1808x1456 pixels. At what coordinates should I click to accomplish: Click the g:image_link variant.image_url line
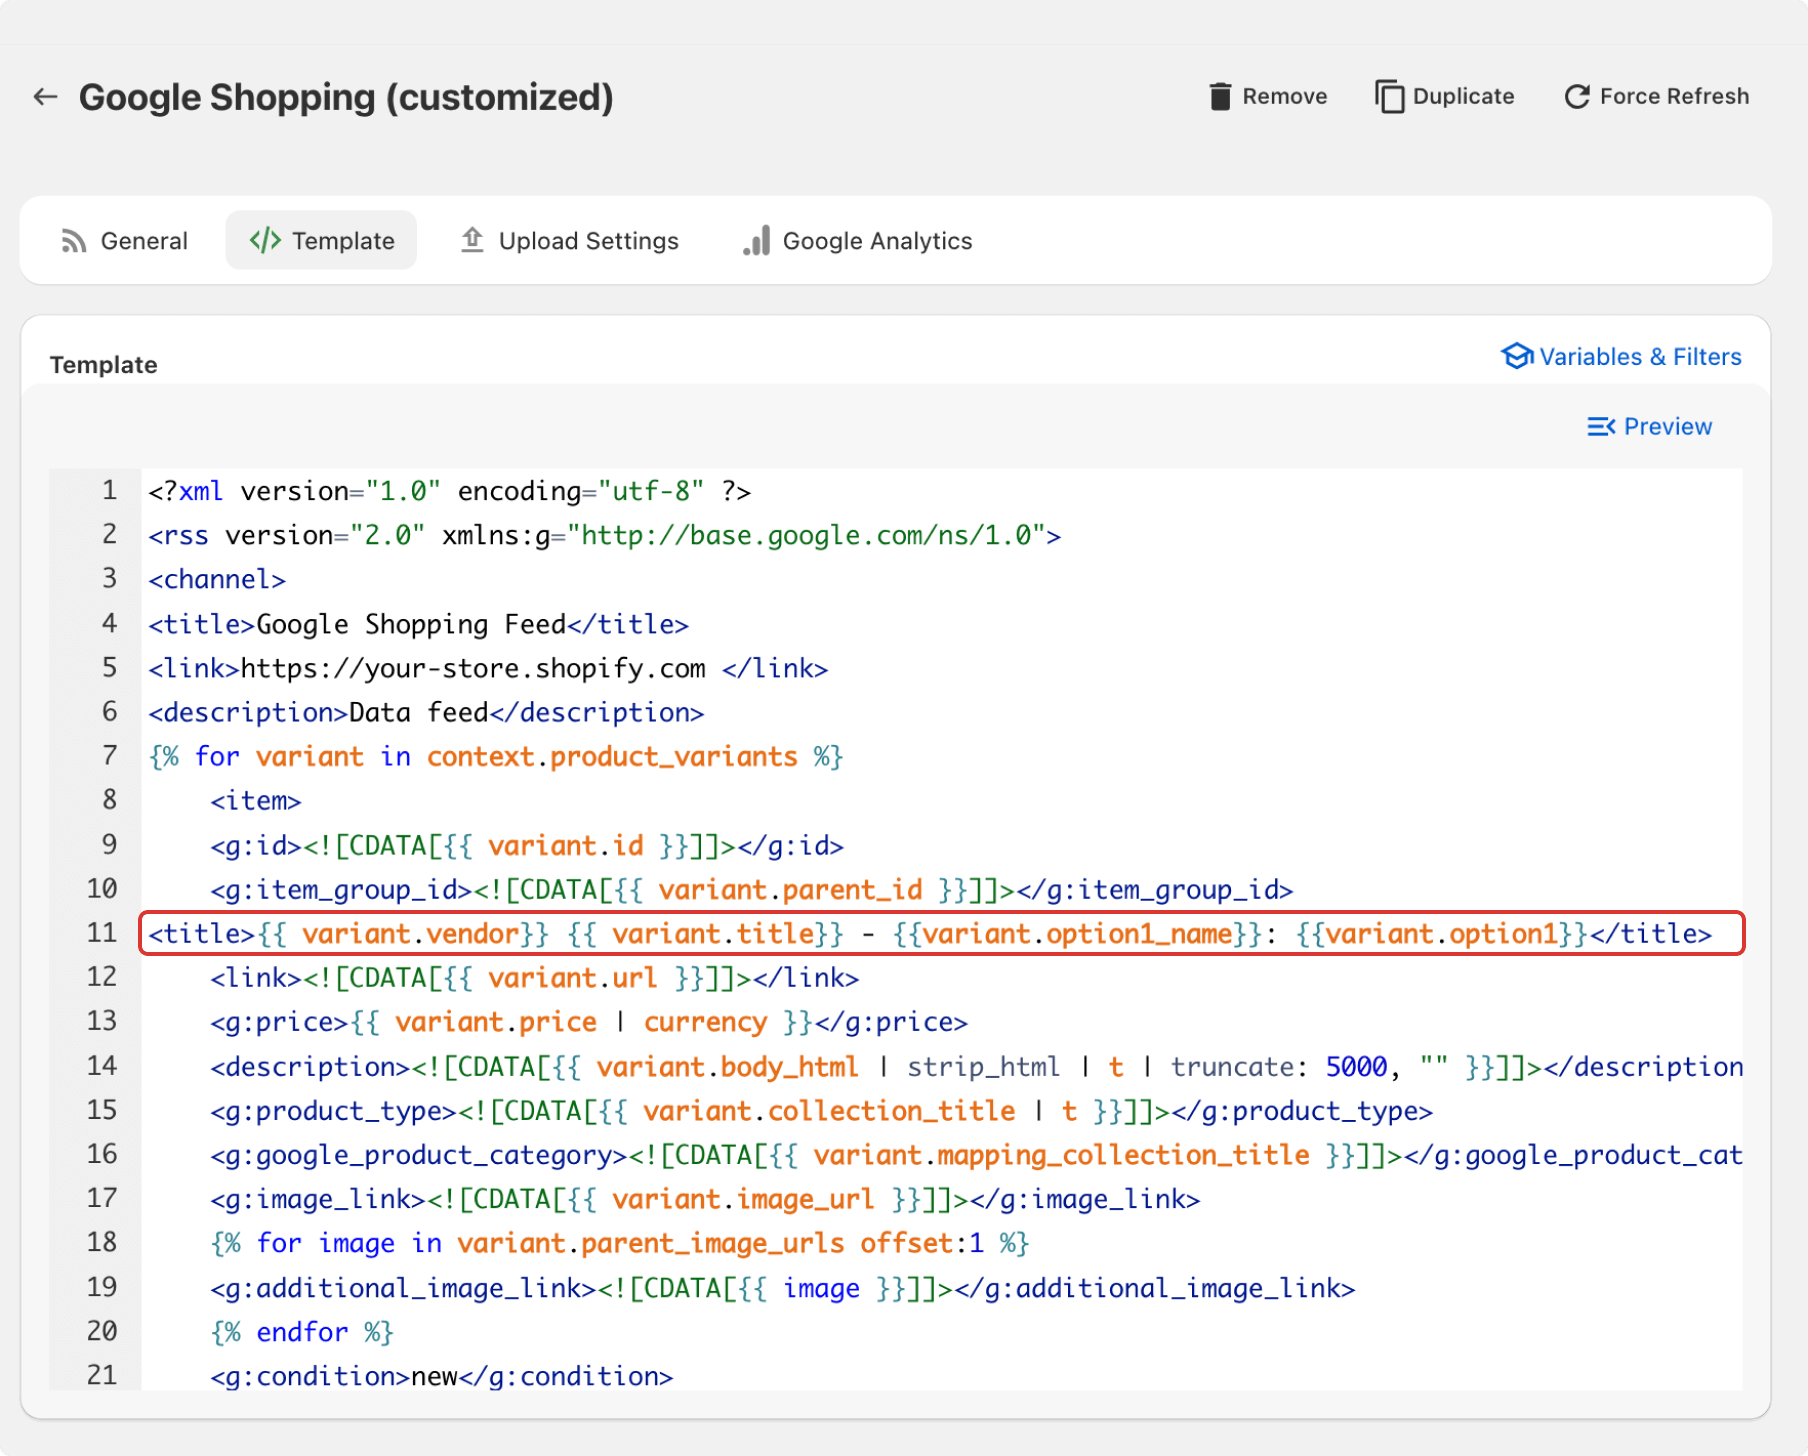click(x=705, y=1199)
